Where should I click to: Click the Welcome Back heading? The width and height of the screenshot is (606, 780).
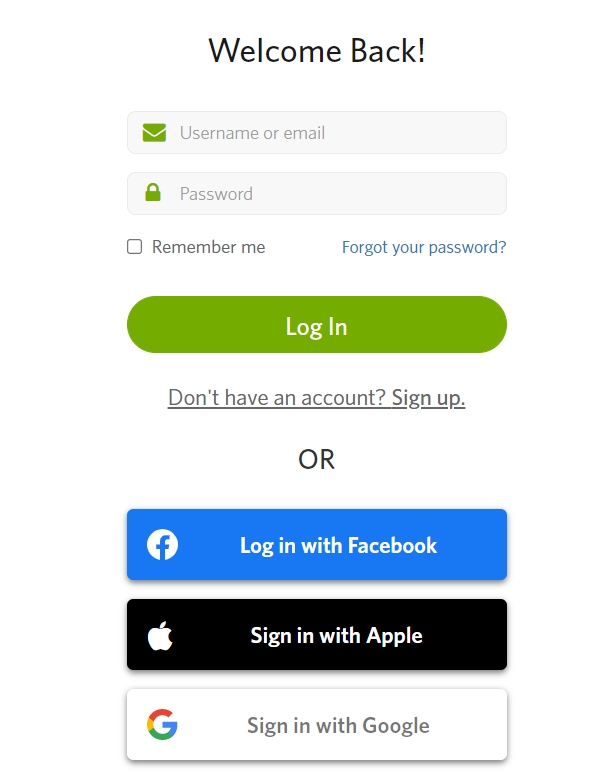pyautogui.click(x=317, y=51)
